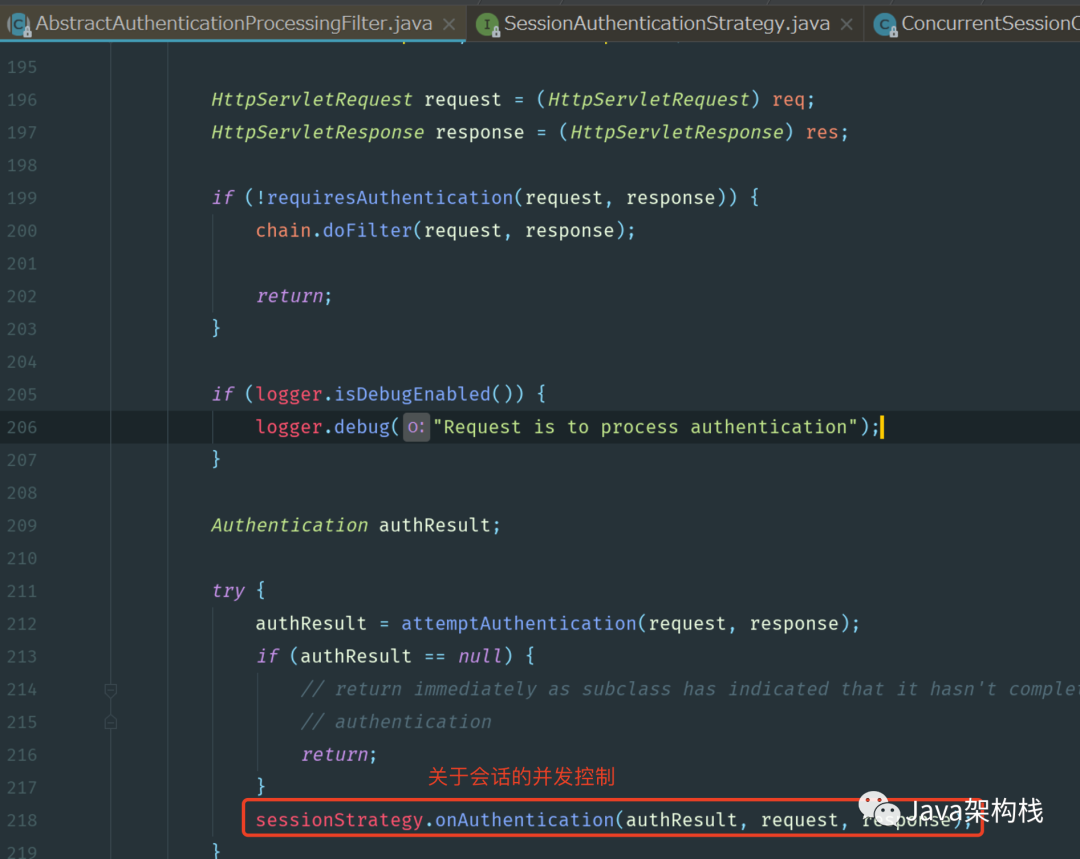The width and height of the screenshot is (1080, 859).
Task: Click the HttpServletResponse cast on line 197
Action: click(x=676, y=132)
